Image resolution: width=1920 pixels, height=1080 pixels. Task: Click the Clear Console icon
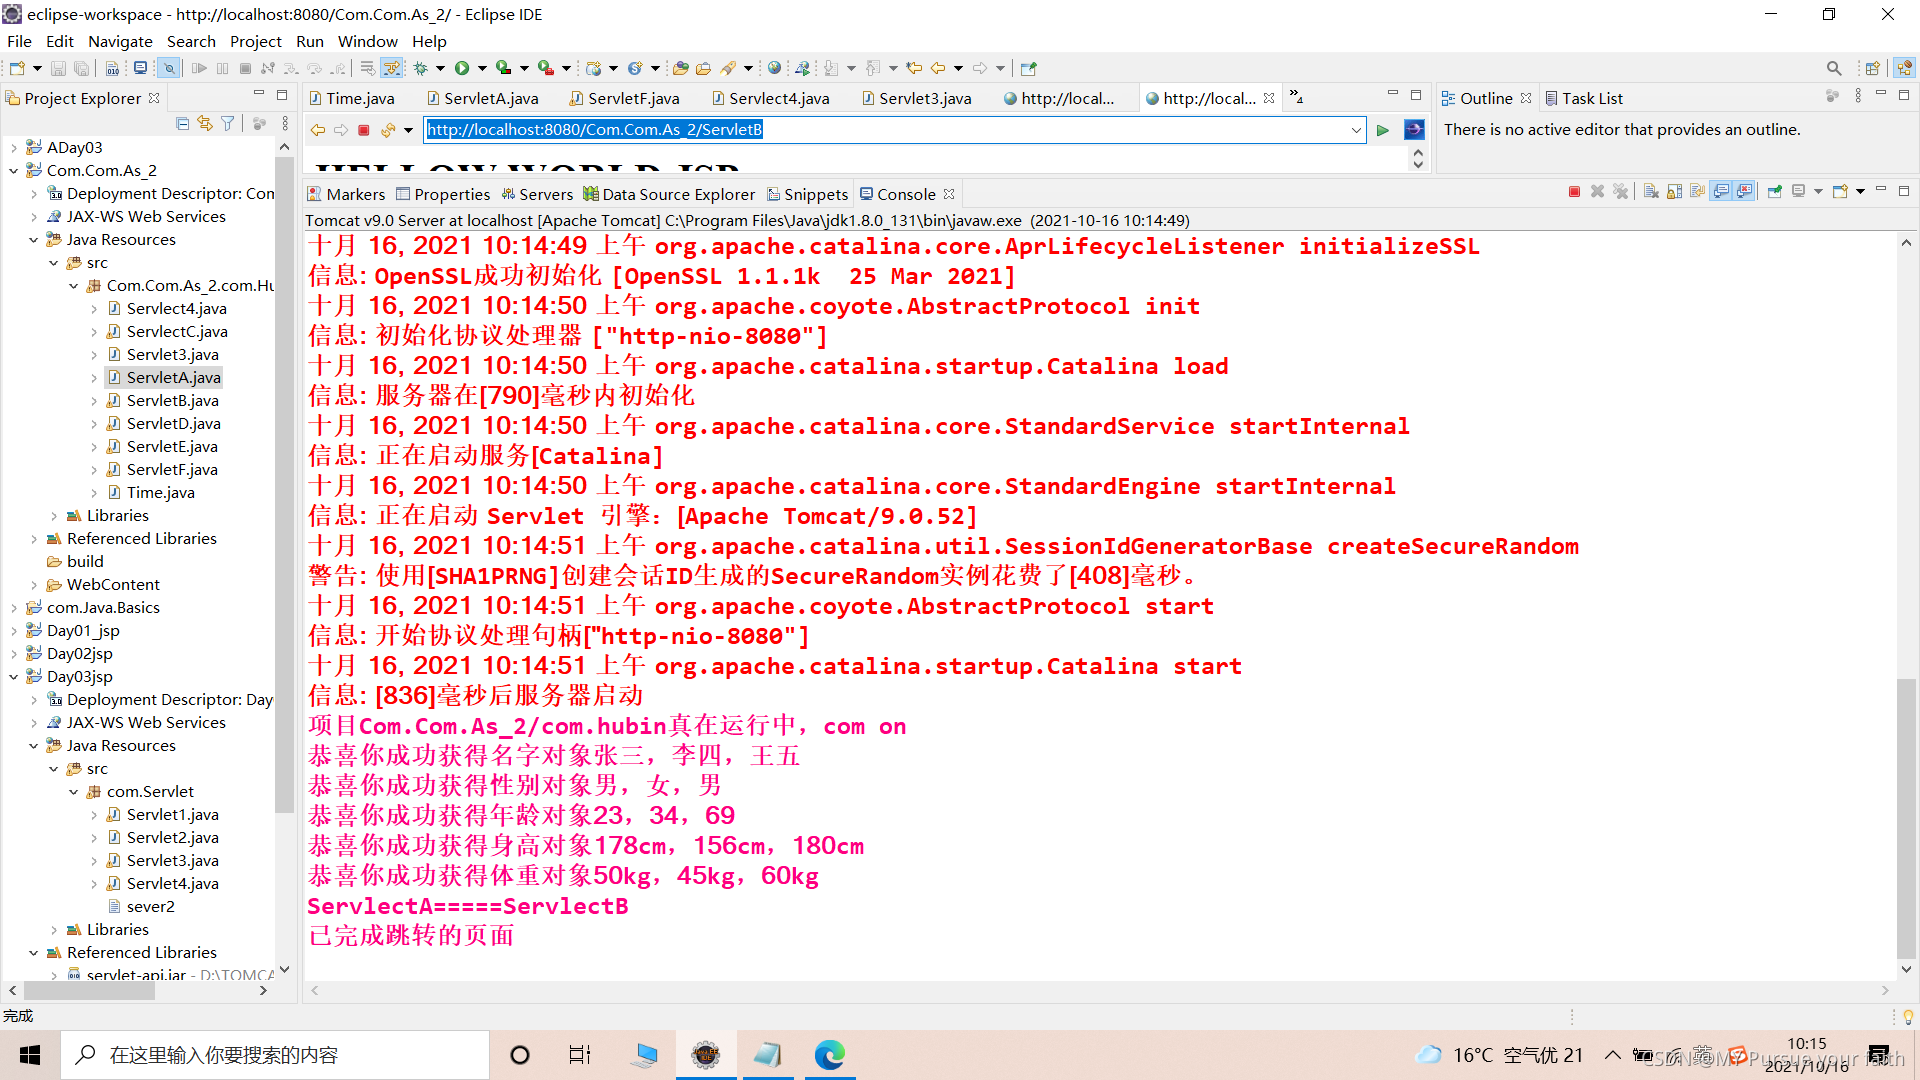tap(1650, 192)
